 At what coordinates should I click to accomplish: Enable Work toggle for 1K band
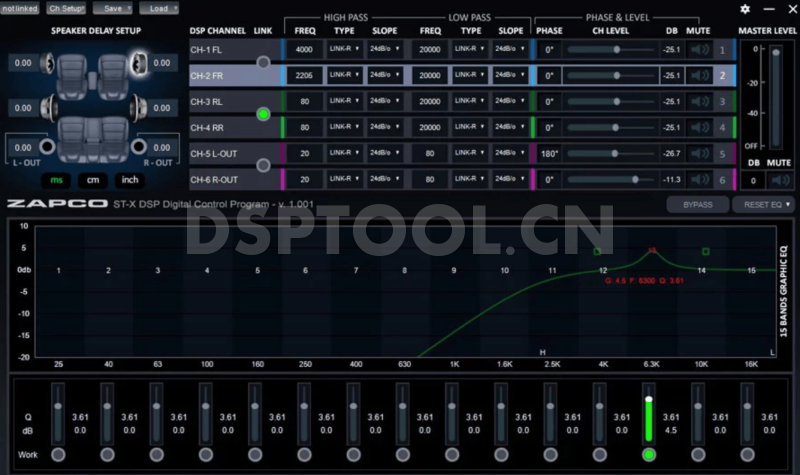(x=452, y=454)
